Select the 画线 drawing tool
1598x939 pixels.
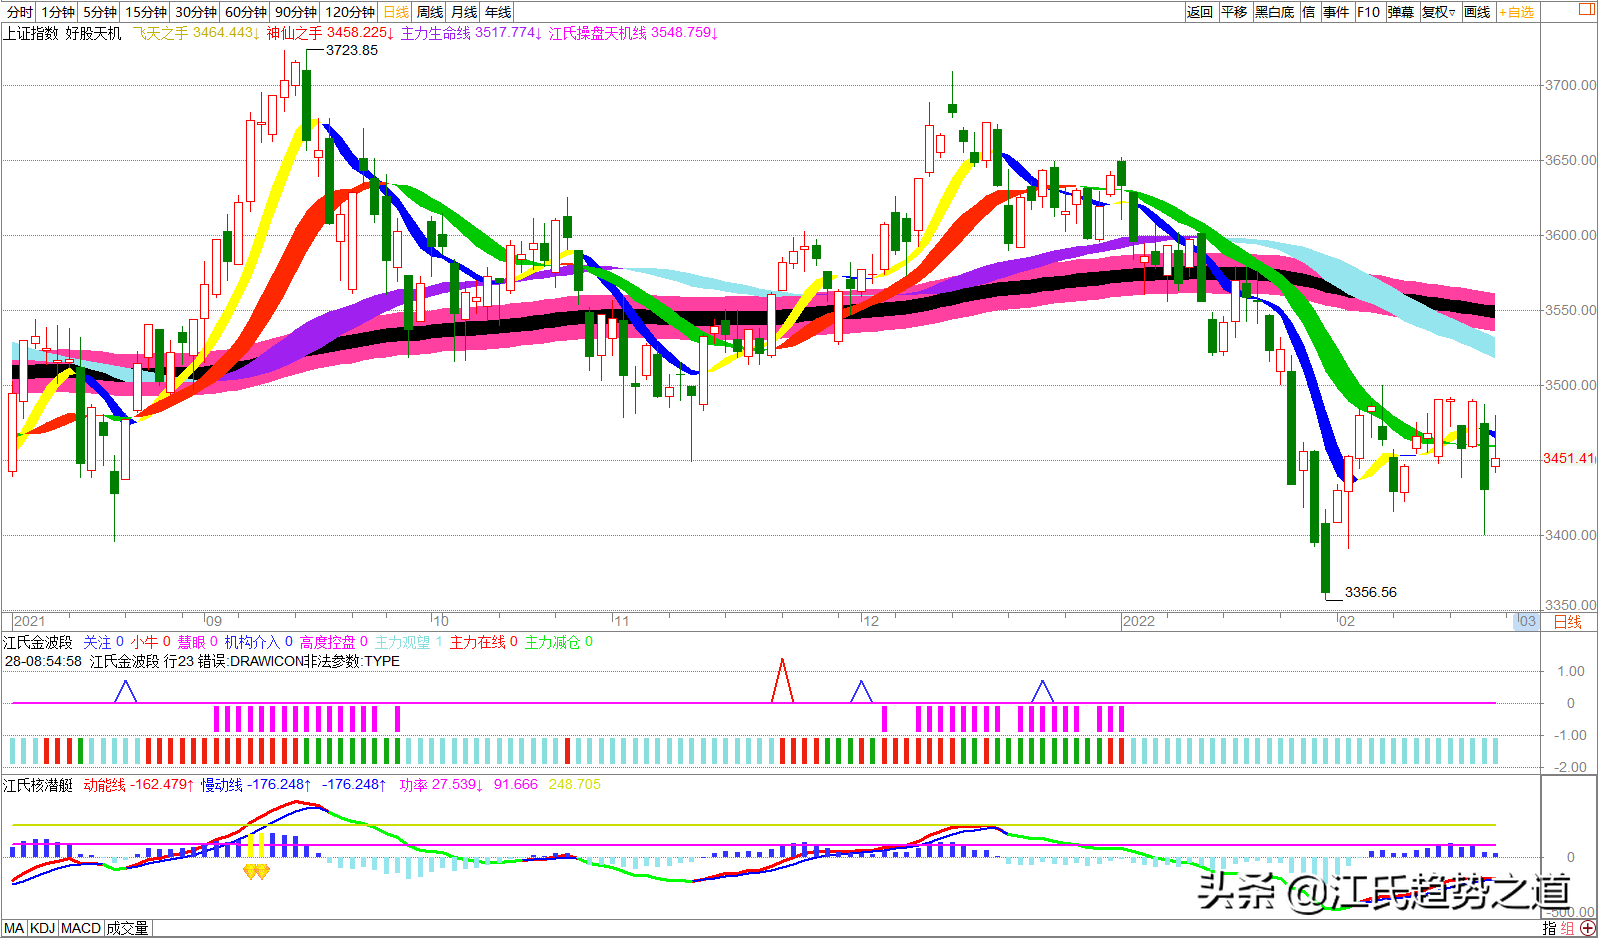pyautogui.click(x=1477, y=12)
